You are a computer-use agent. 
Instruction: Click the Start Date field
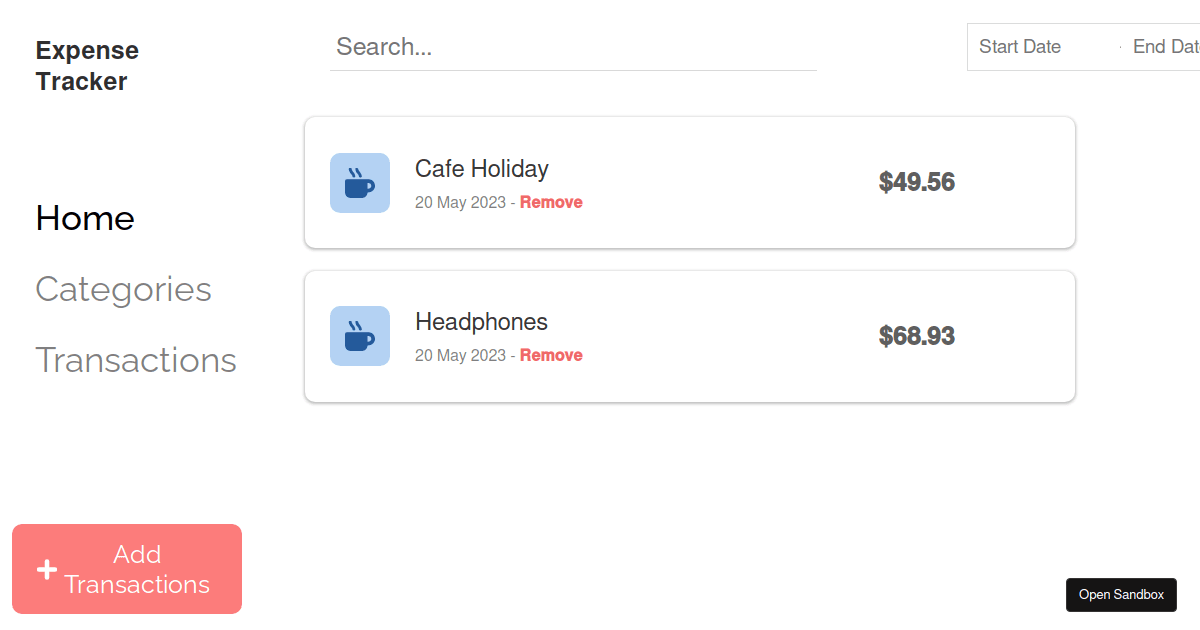click(x=1020, y=46)
